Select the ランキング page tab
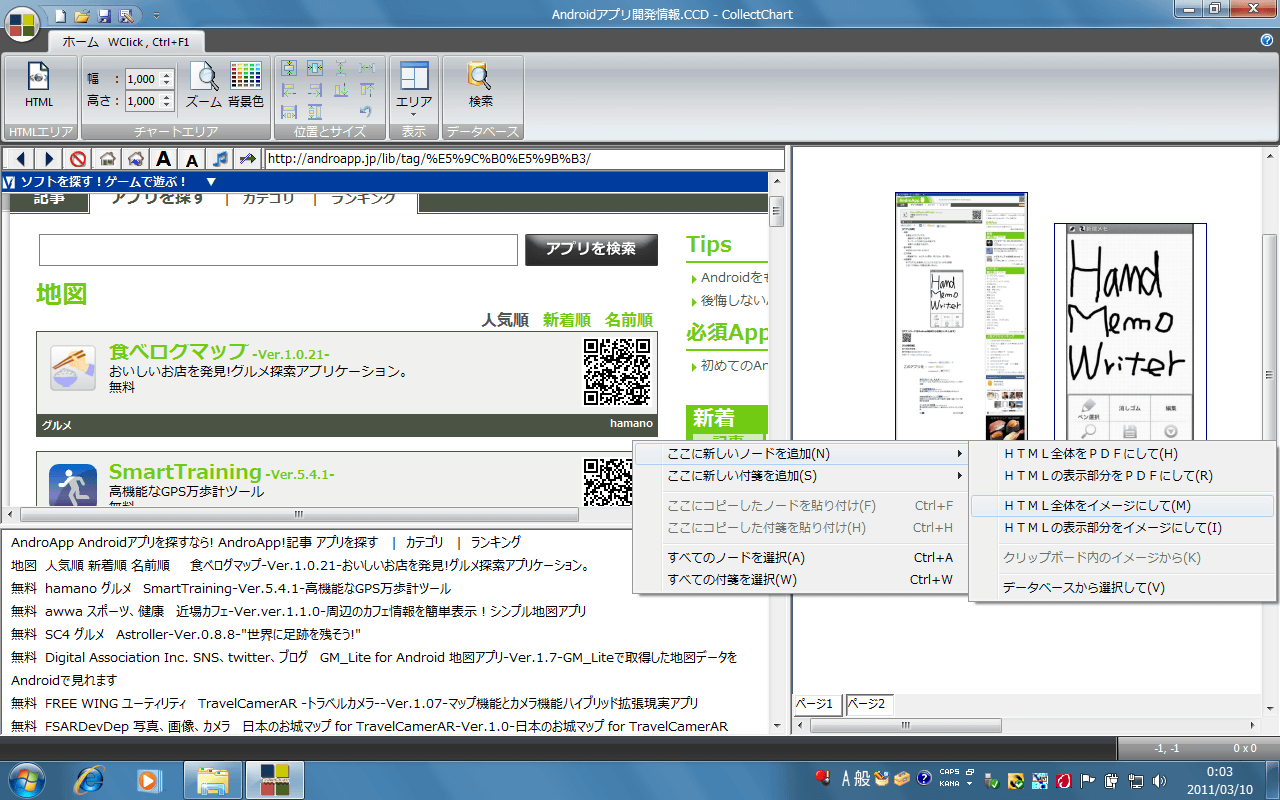The height and width of the screenshot is (800, 1280). point(364,199)
